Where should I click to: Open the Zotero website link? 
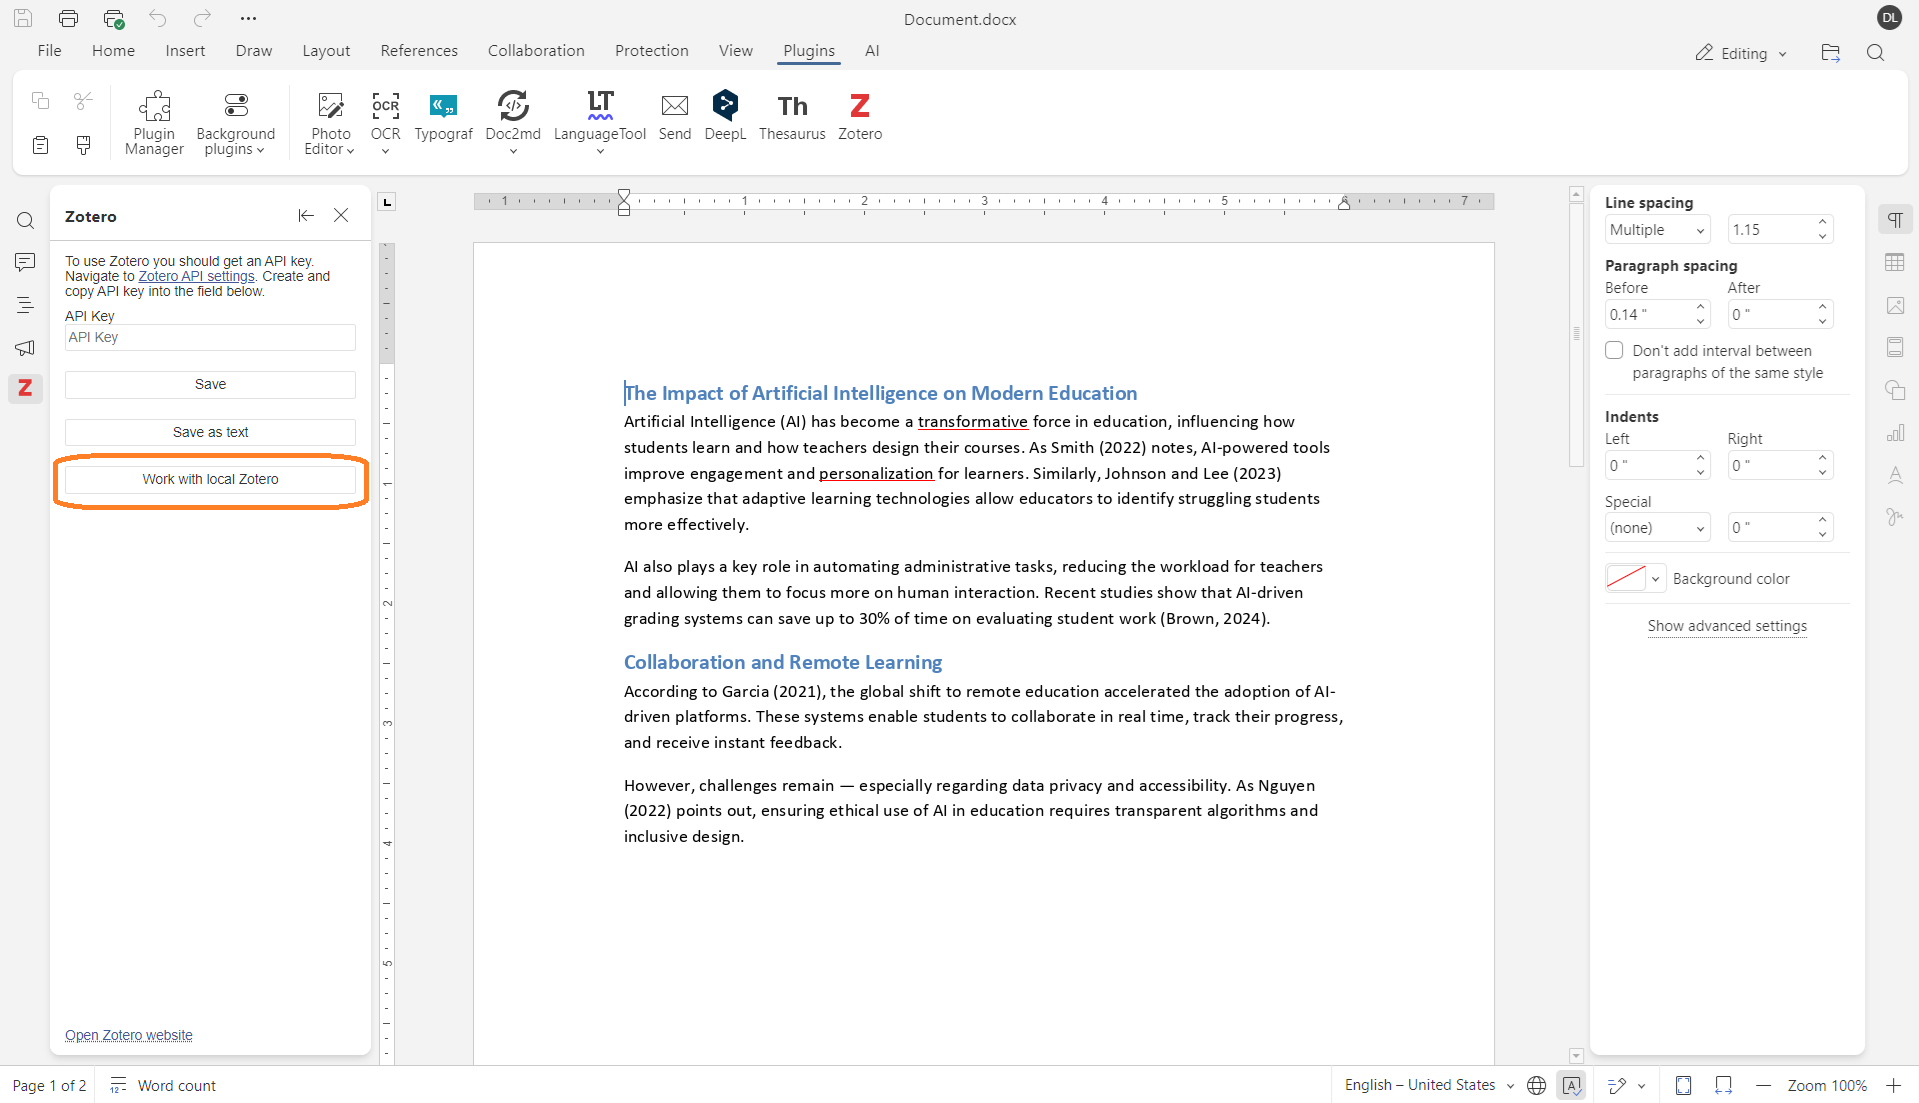(x=128, y=1035)
